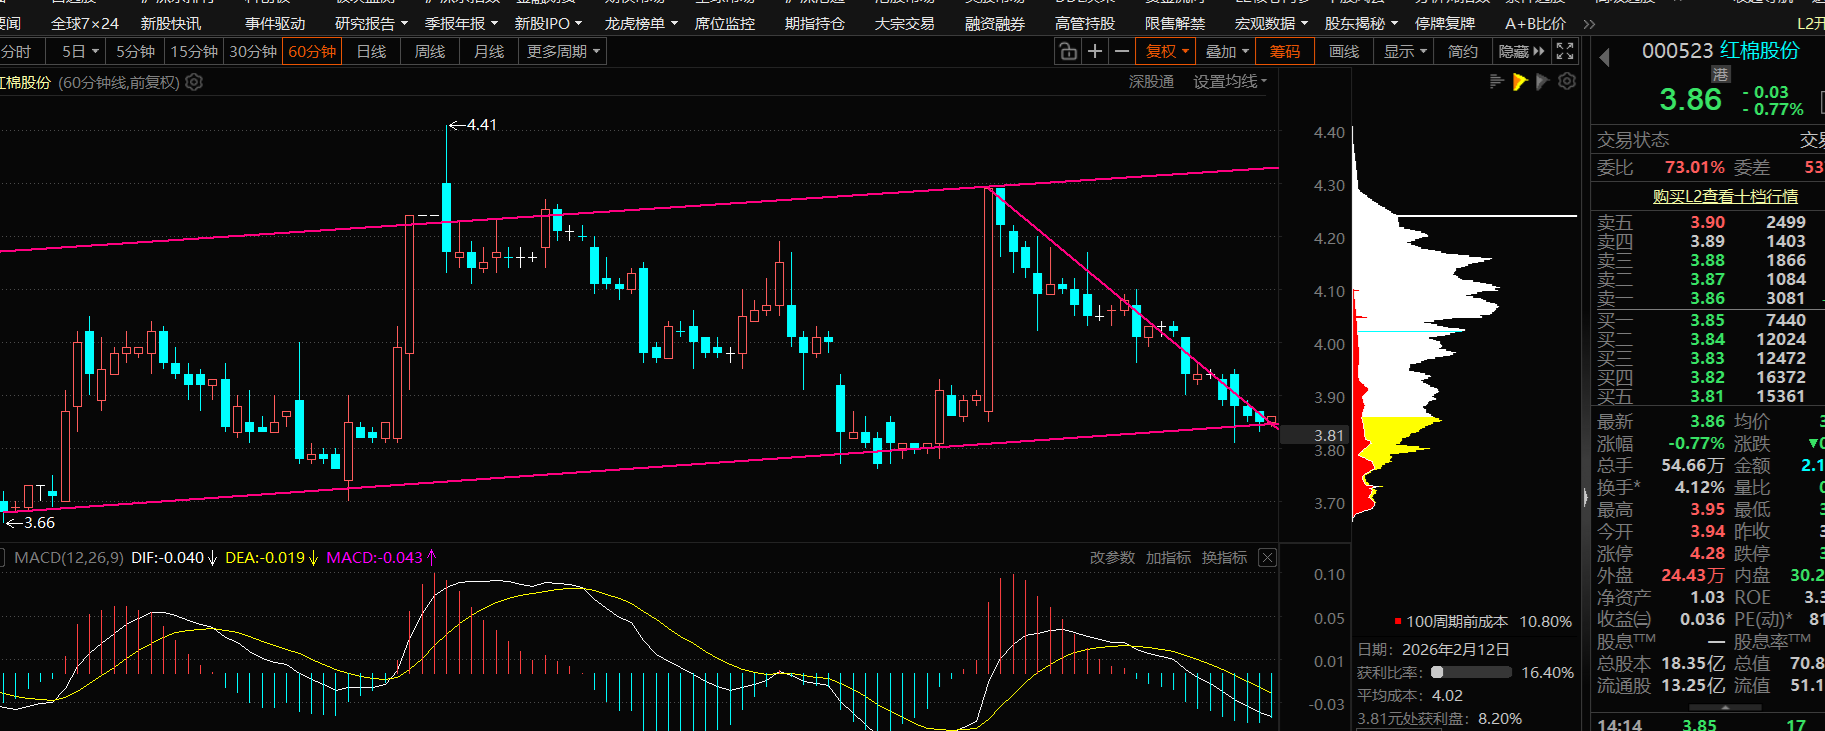The image size is (1825, 731).
Task: Click 加指标 to add an indicator
Action: 1168,557
